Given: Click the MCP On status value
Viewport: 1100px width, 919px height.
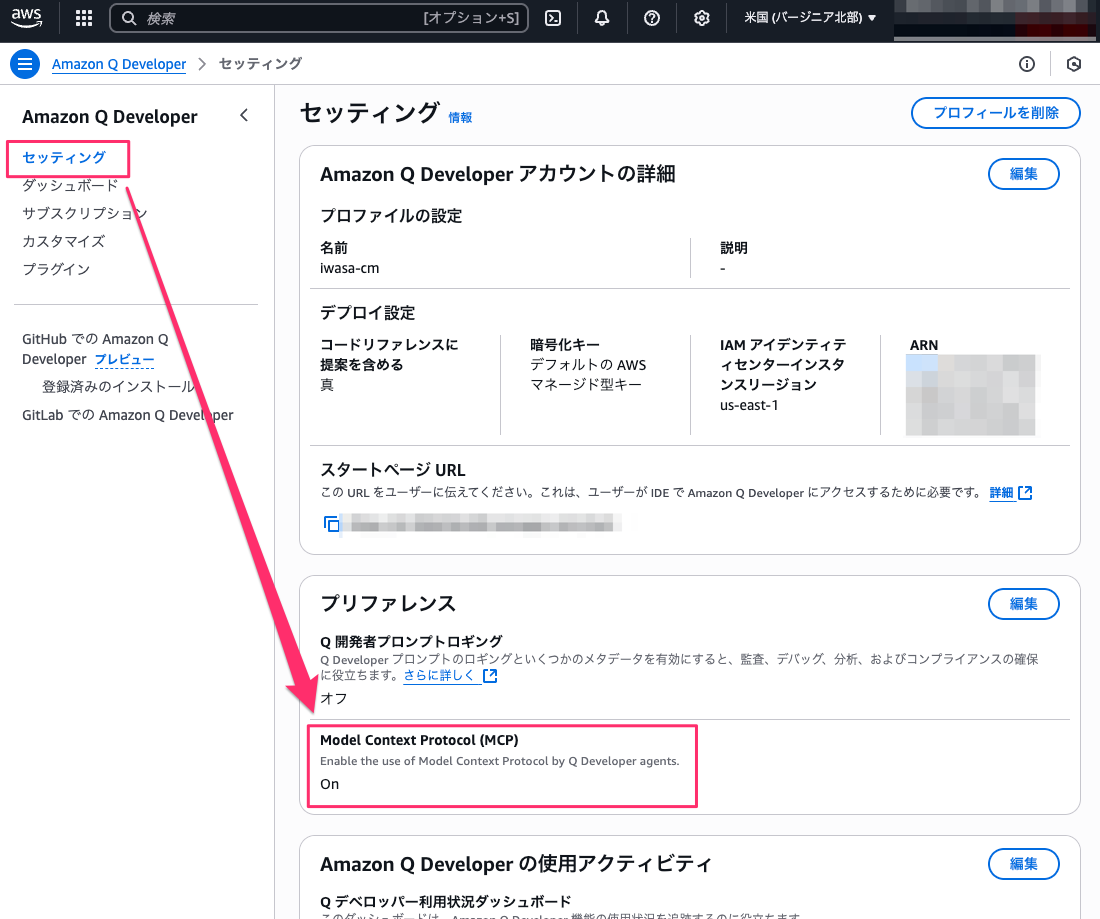Looking at the screenshot, I should 329,784.
